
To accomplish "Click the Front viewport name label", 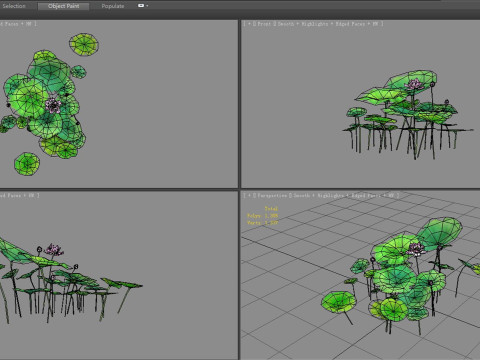I will click(x=264, y=24).
